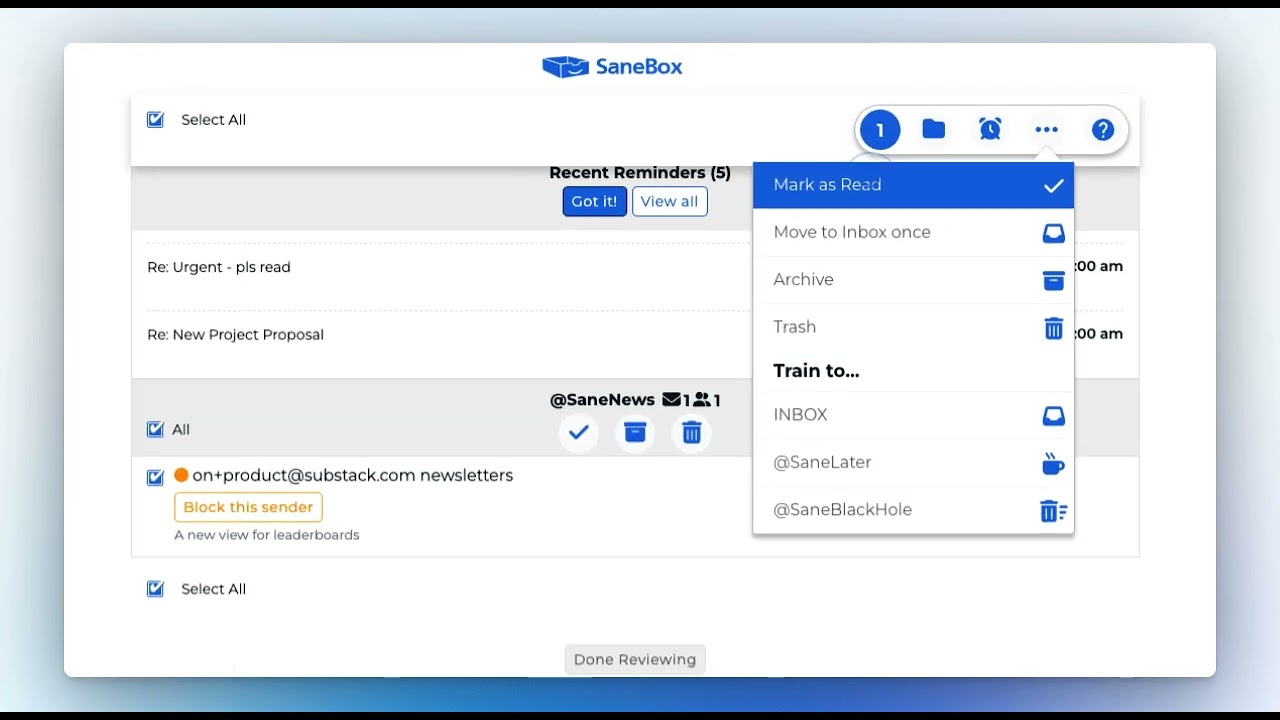
Task: Train to @SaneLater menu option
Action: tap(913, 463)
